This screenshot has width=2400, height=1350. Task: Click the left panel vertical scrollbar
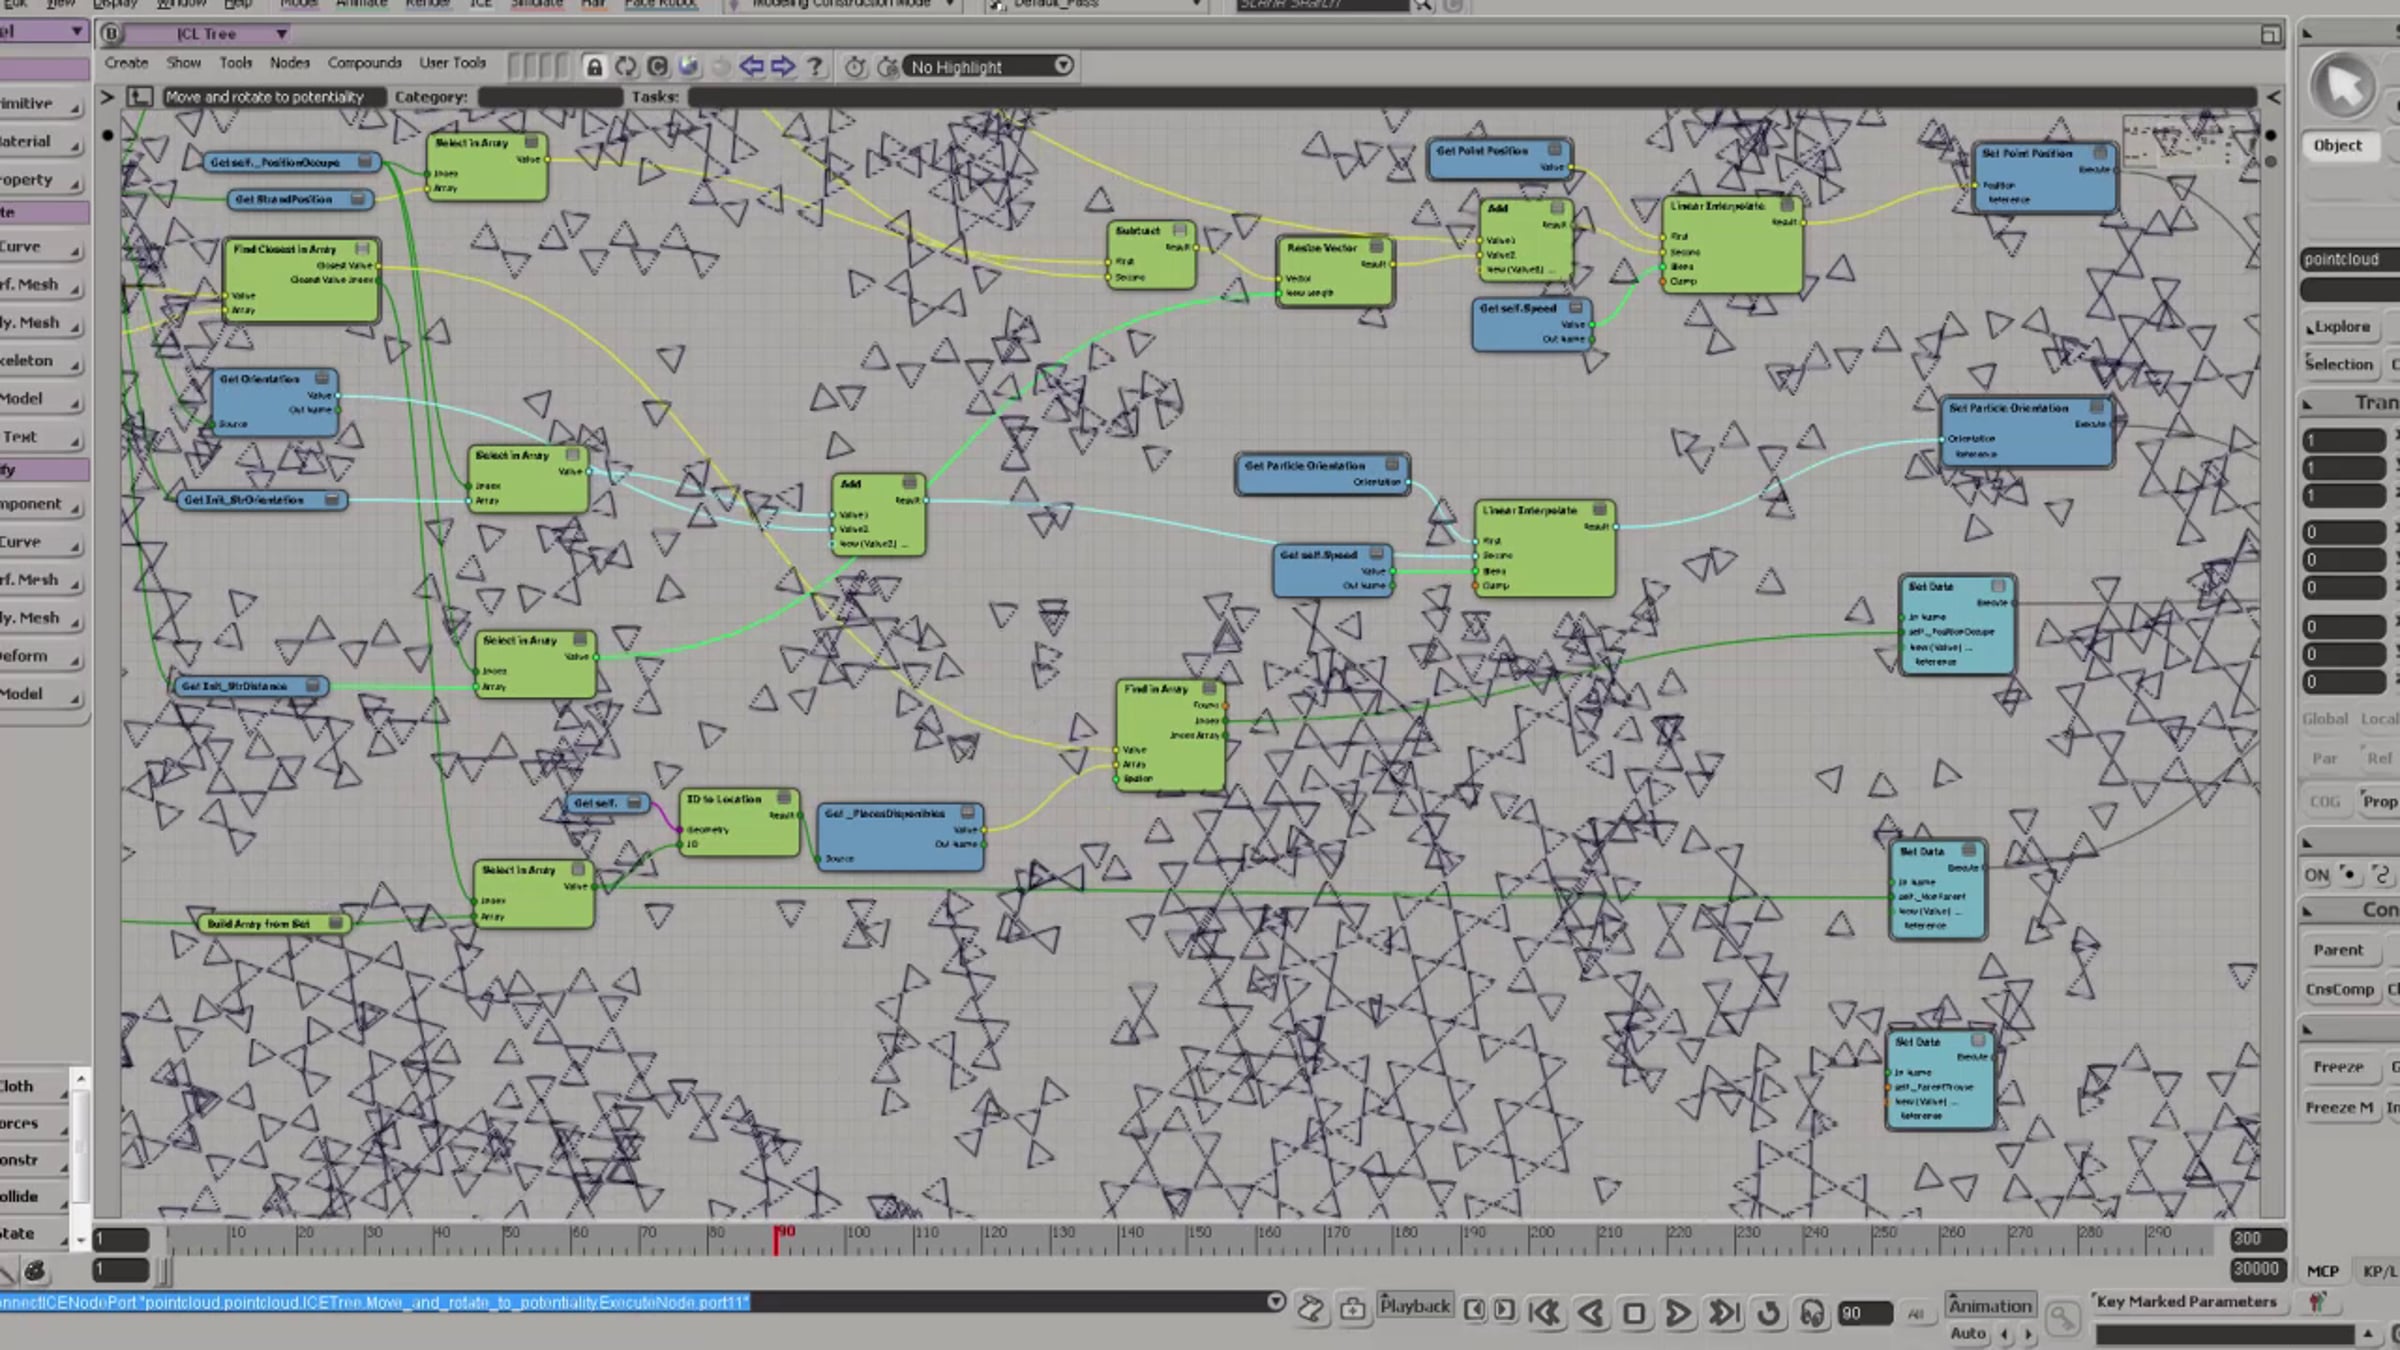(80, 1158)
